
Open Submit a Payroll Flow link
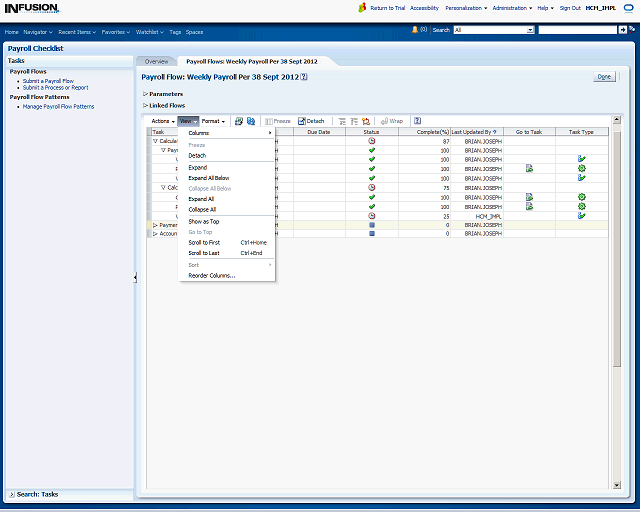point(48,81)
